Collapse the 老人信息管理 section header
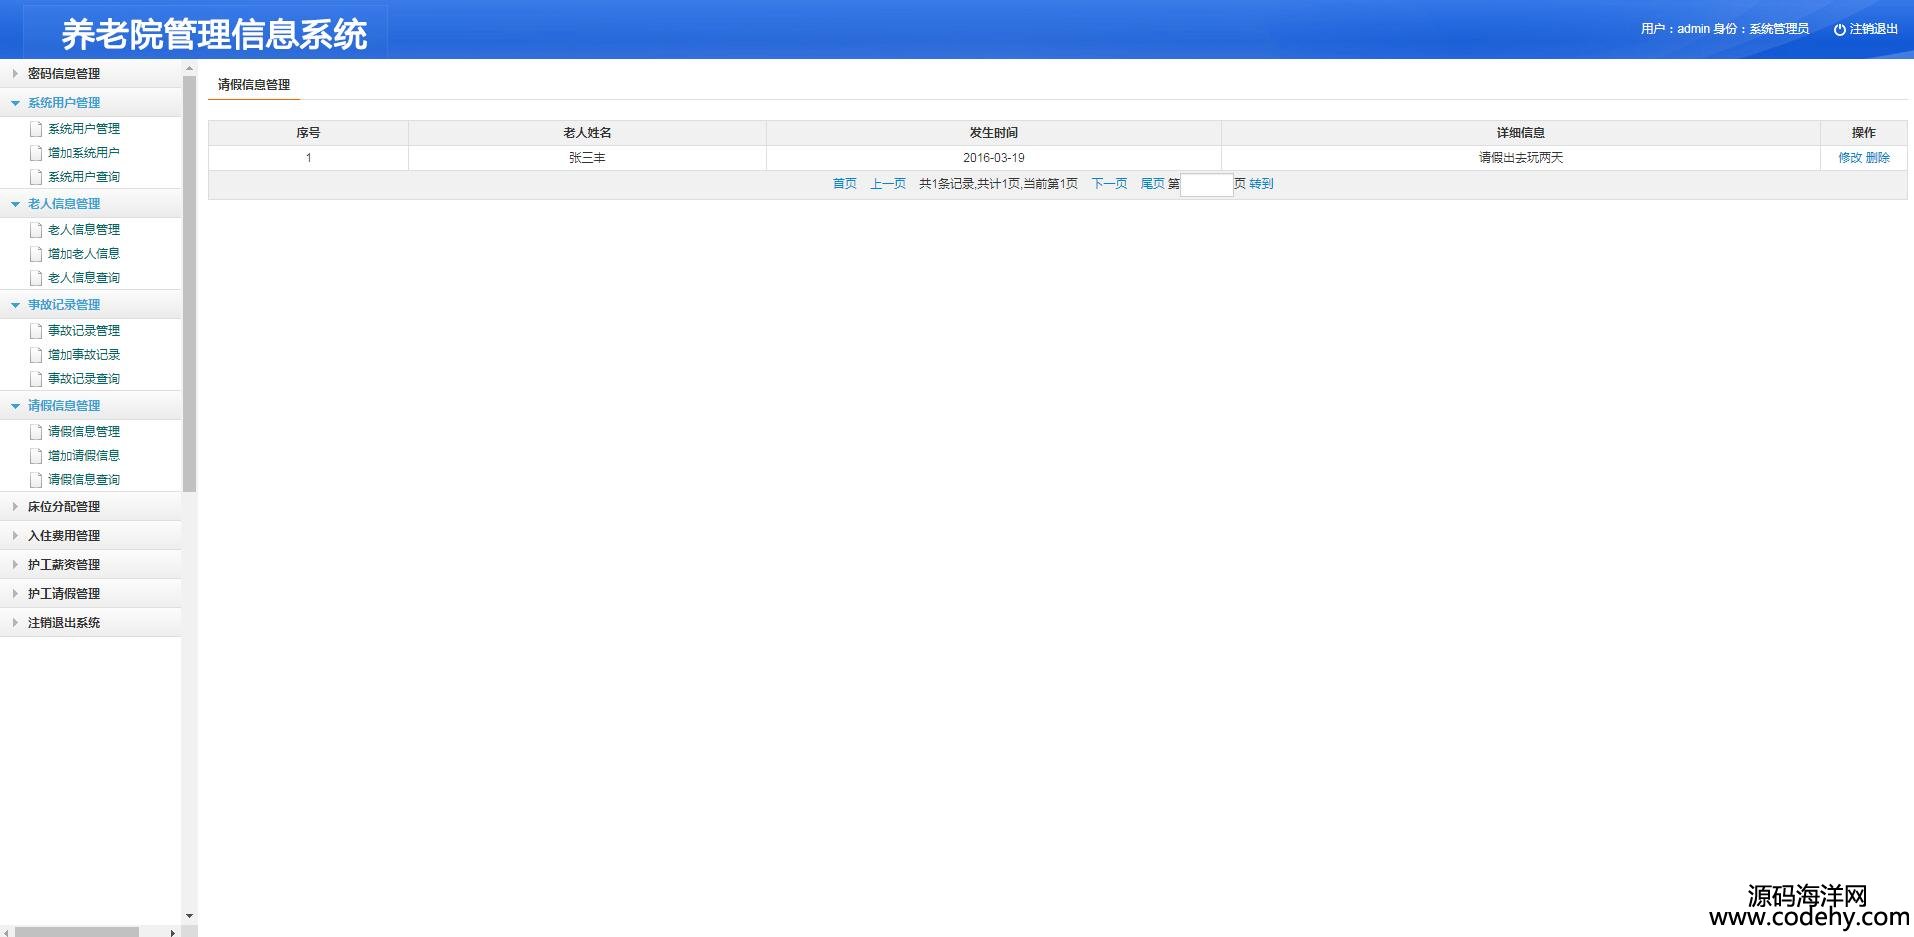 tap(90, 204)
